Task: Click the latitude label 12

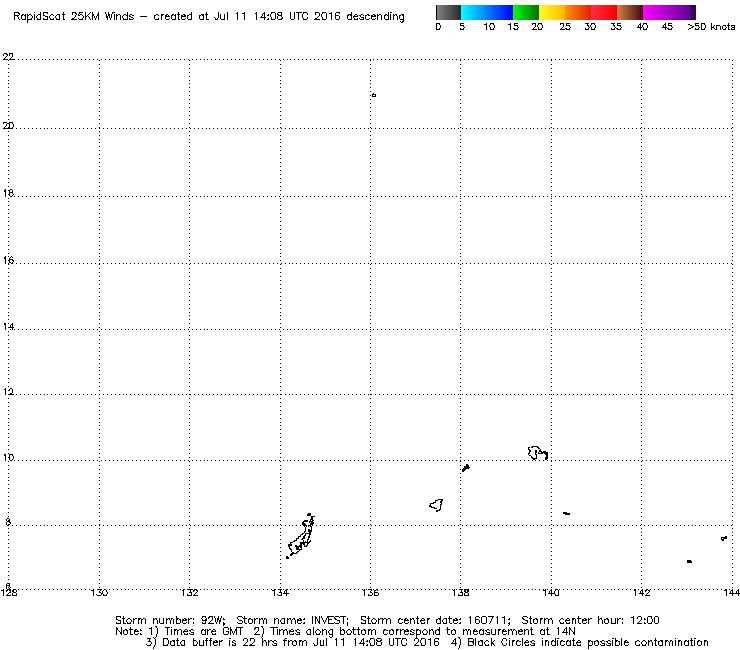Action: [x=8, y=392]
